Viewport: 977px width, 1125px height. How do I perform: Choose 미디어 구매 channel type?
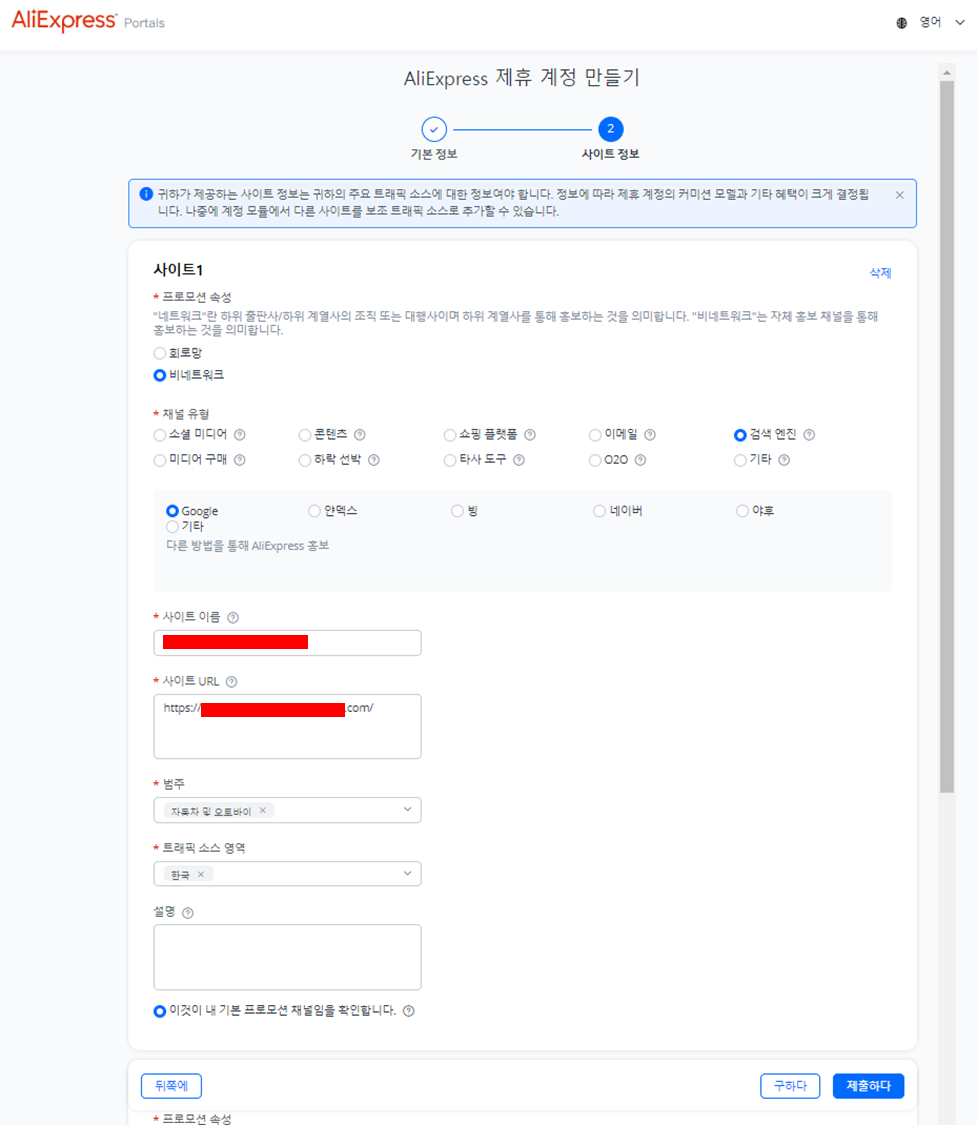click(x=159, y=460)
